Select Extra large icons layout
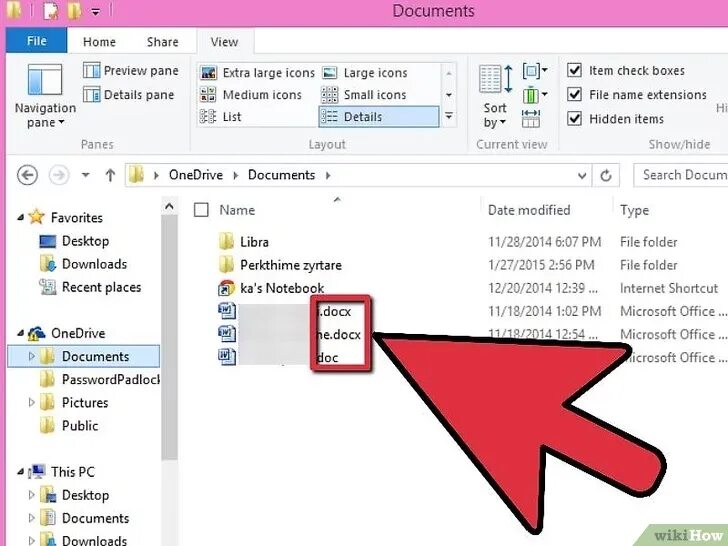This screenshot has height=546, width=728. (257, 73)
